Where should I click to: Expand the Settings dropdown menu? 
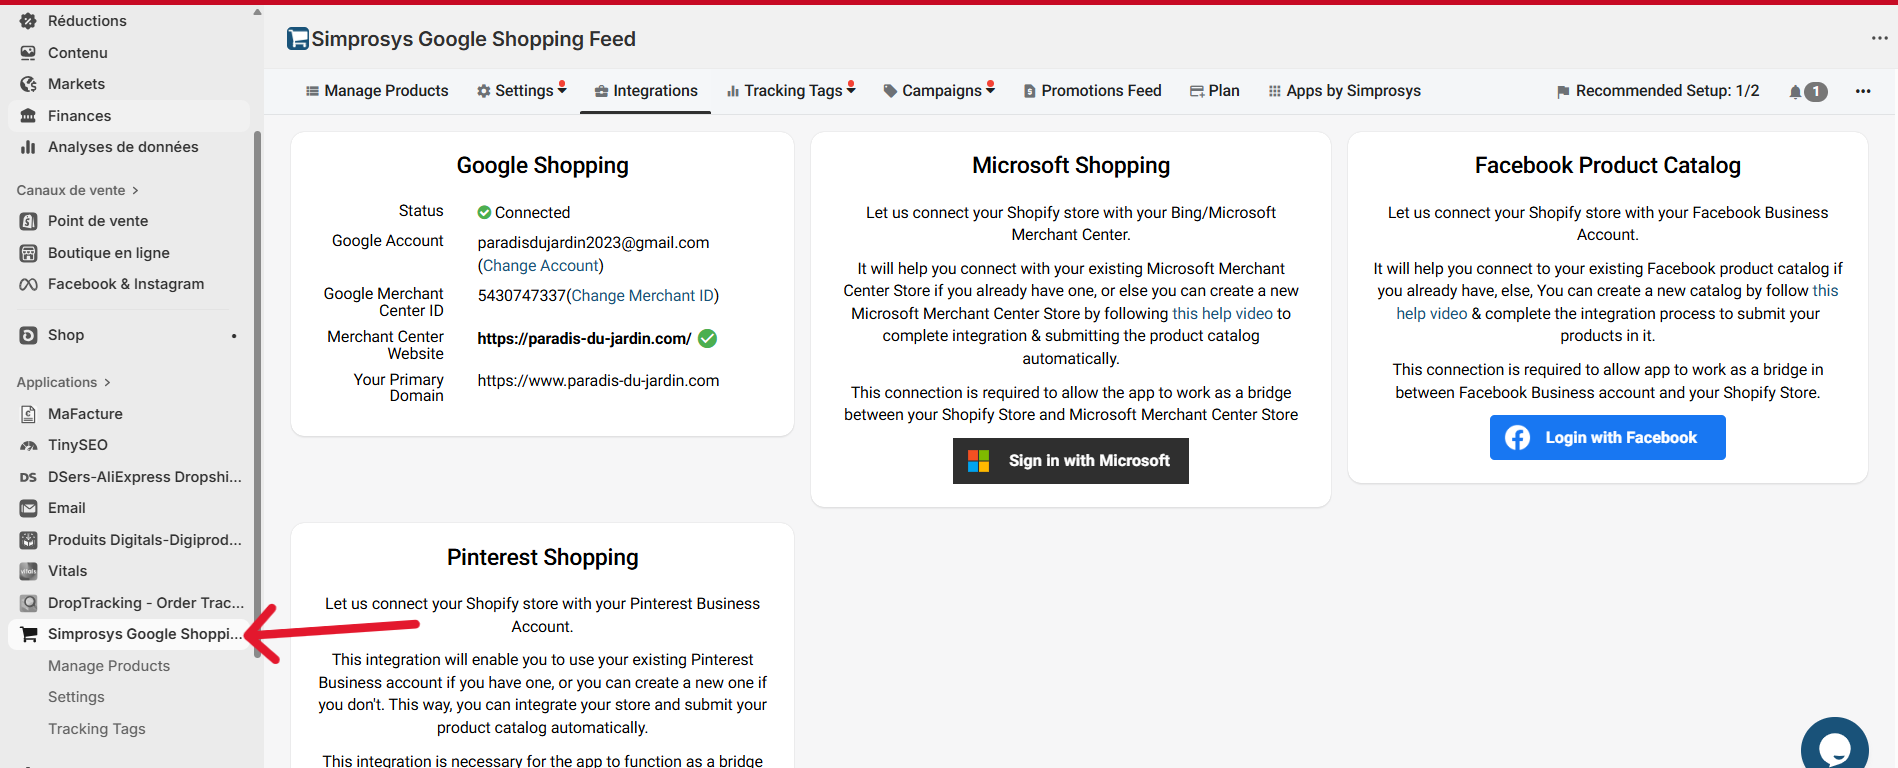[x=522, y=91]
